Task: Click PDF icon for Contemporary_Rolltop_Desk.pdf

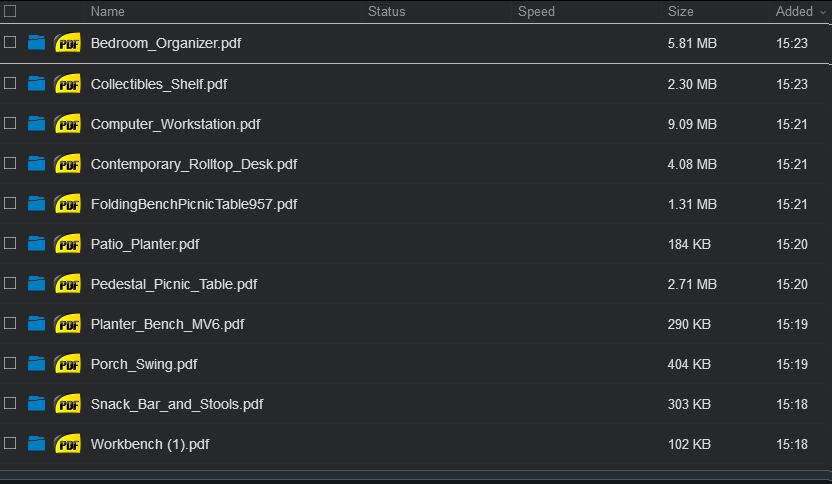Action: coord(67,164)
